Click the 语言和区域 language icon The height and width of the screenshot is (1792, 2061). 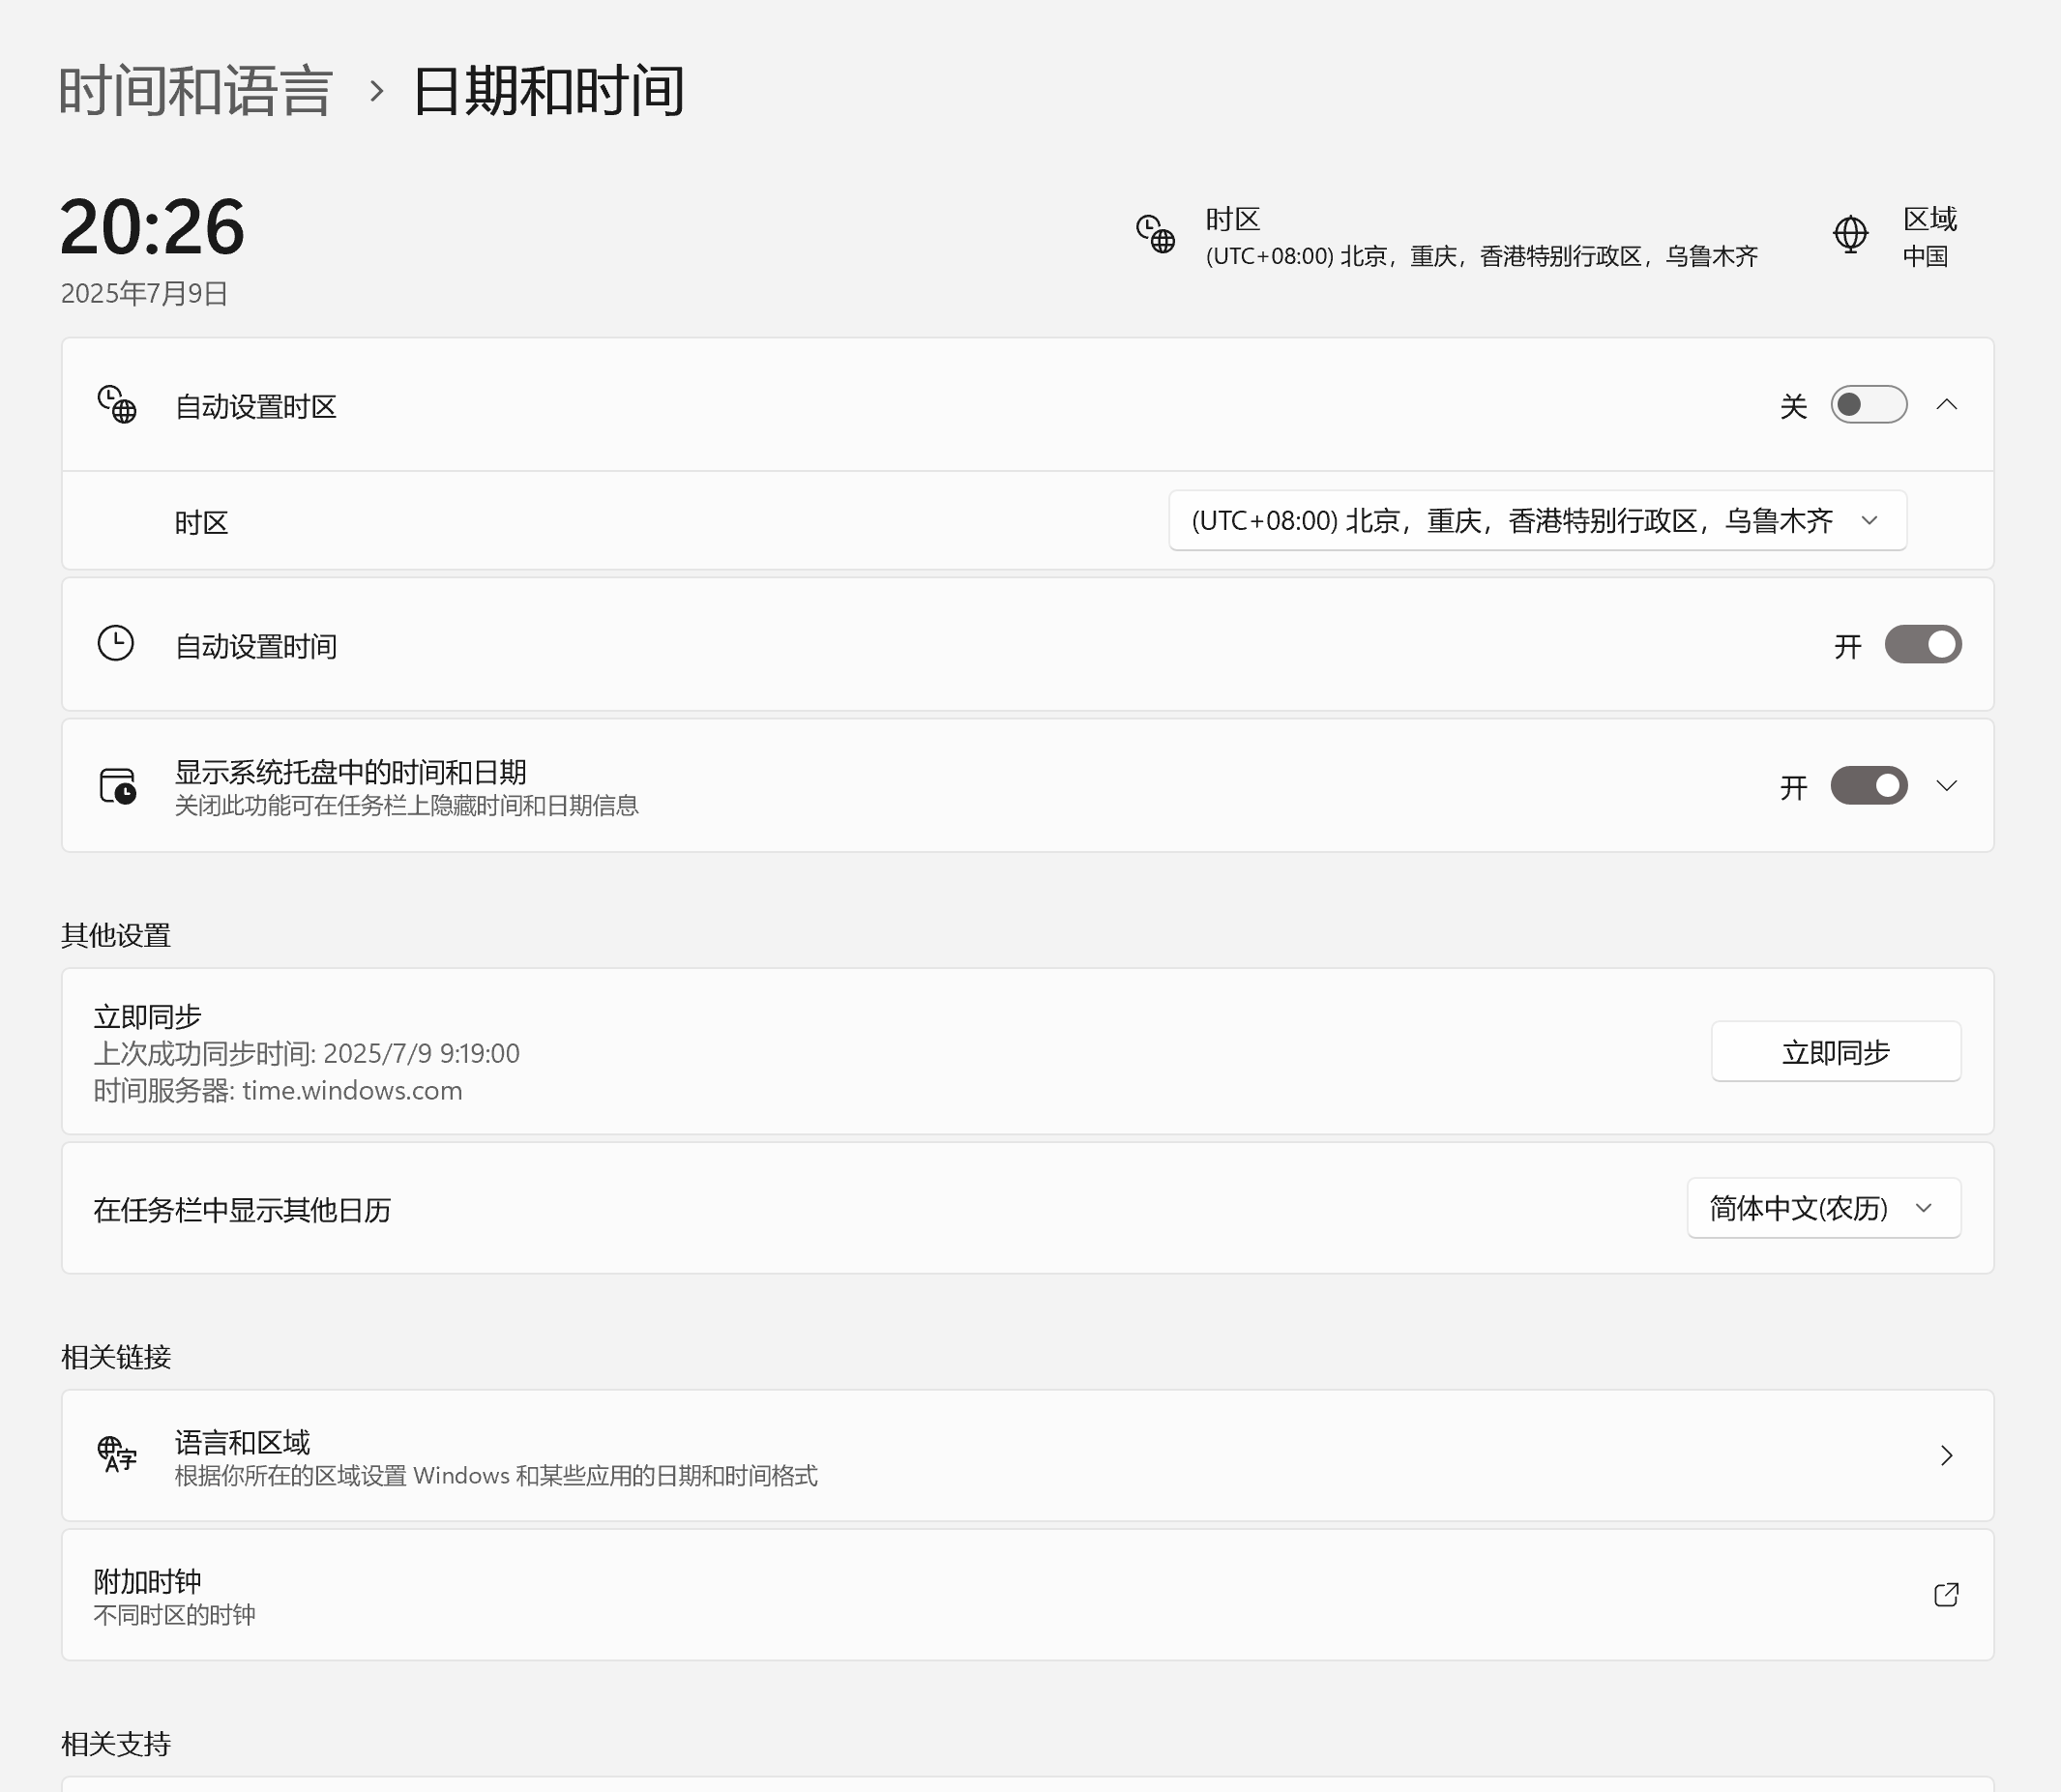tap(117, 1454)
